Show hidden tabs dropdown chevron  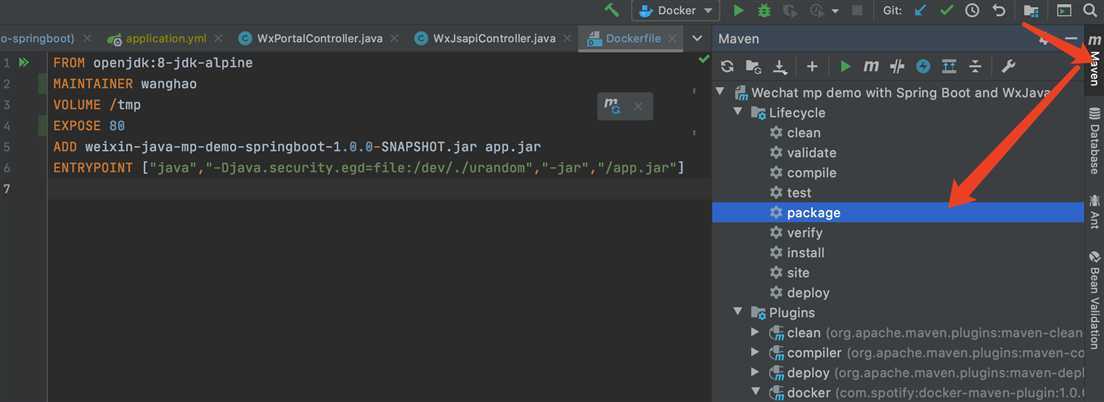(698, 39)
